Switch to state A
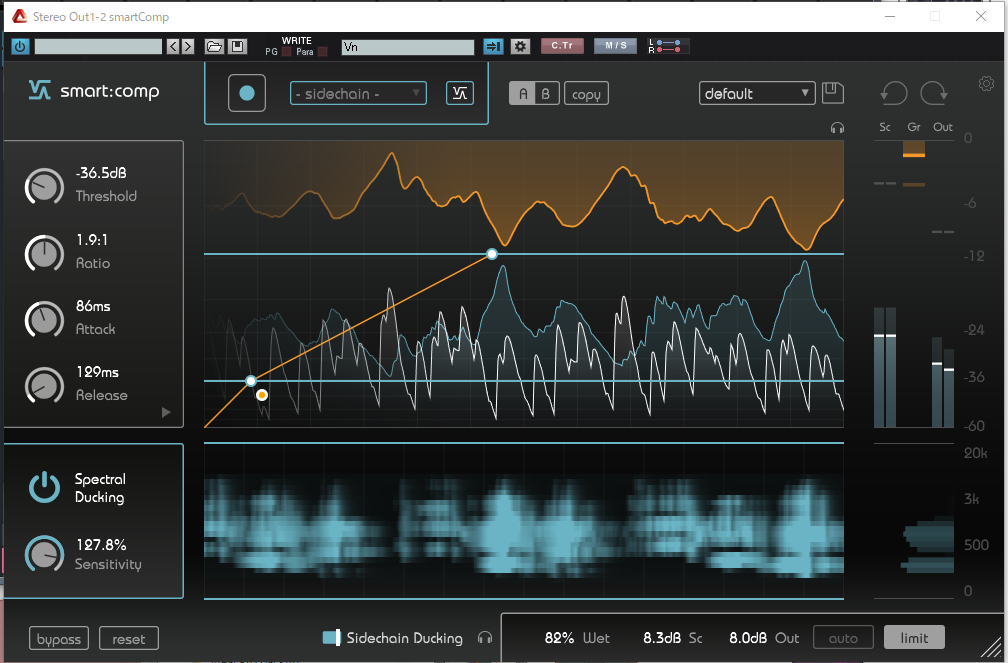Viewport: 1008px width, 663px height. (x=523, y=94)
